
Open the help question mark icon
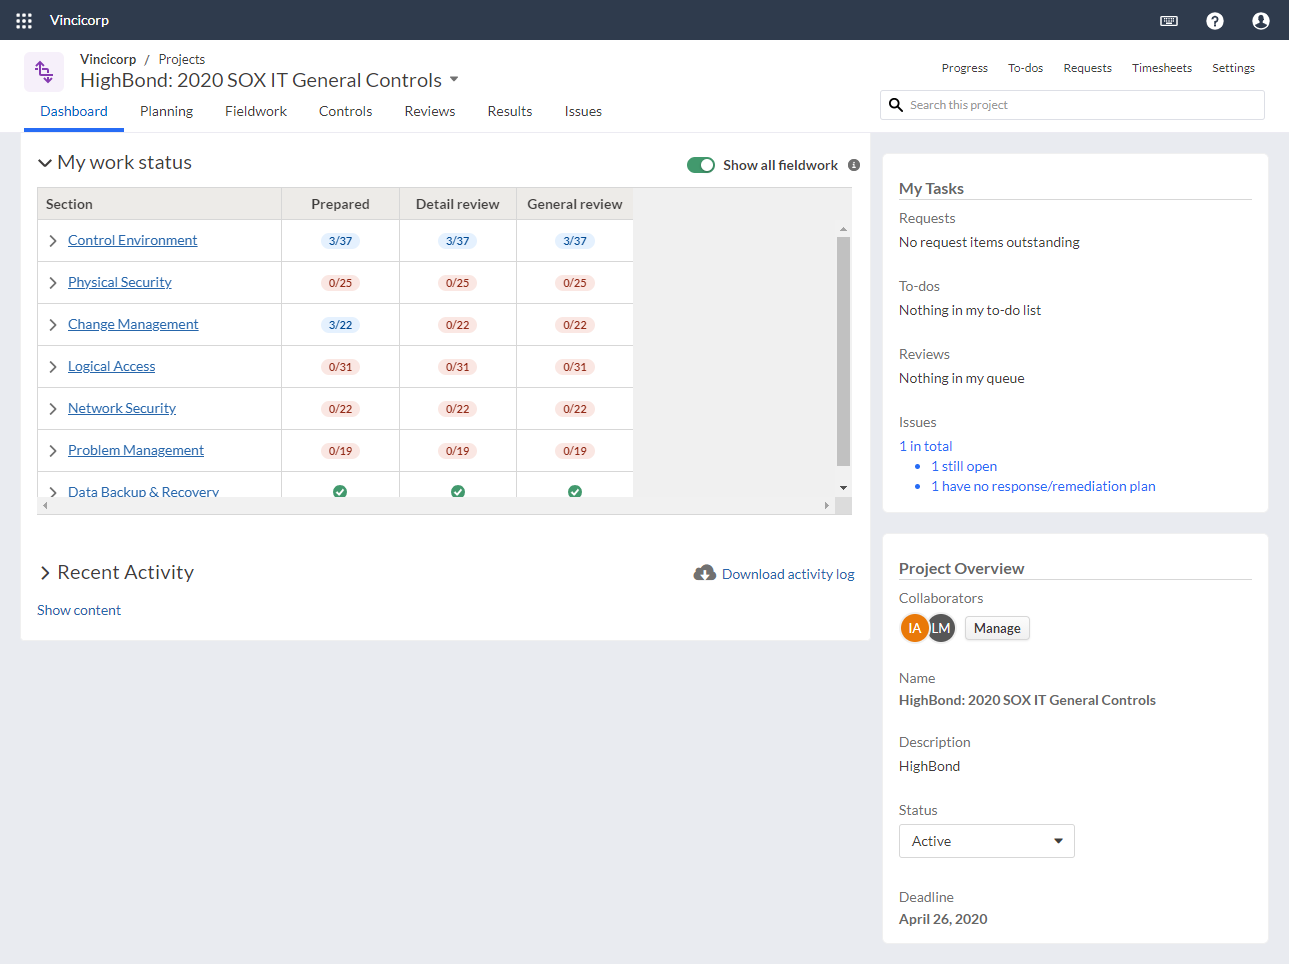click(x=1215, y=20)
